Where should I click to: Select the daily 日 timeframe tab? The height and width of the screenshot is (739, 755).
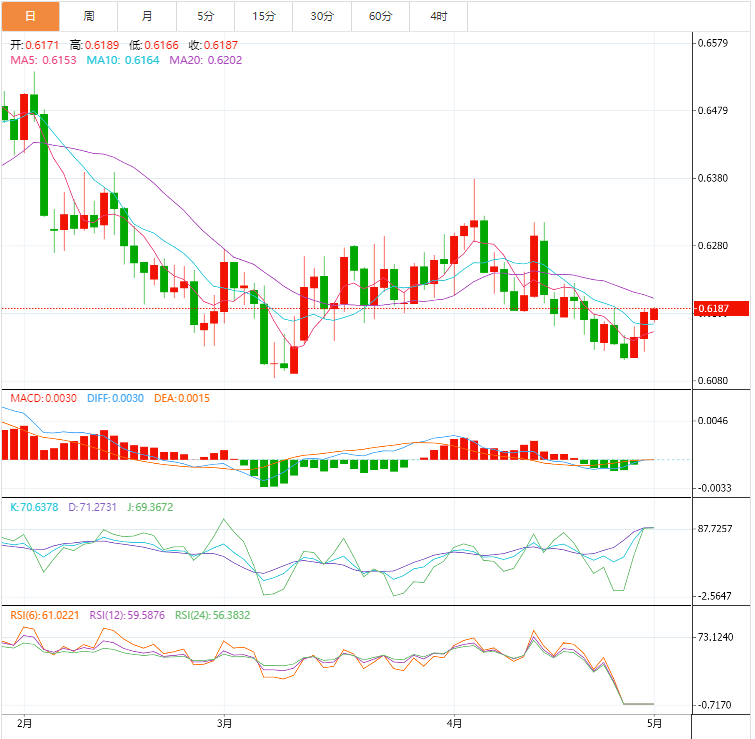pos(30,16)
